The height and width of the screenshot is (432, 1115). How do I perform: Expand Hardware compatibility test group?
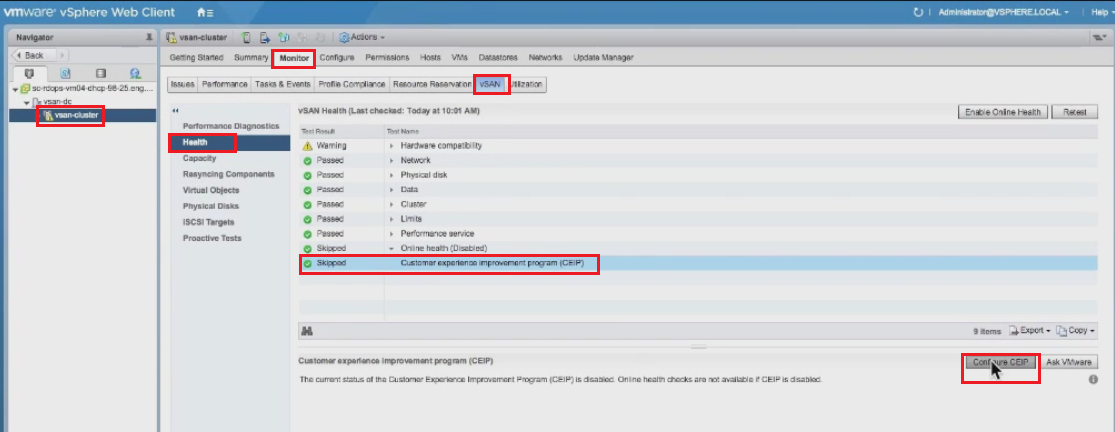[391, 146]
